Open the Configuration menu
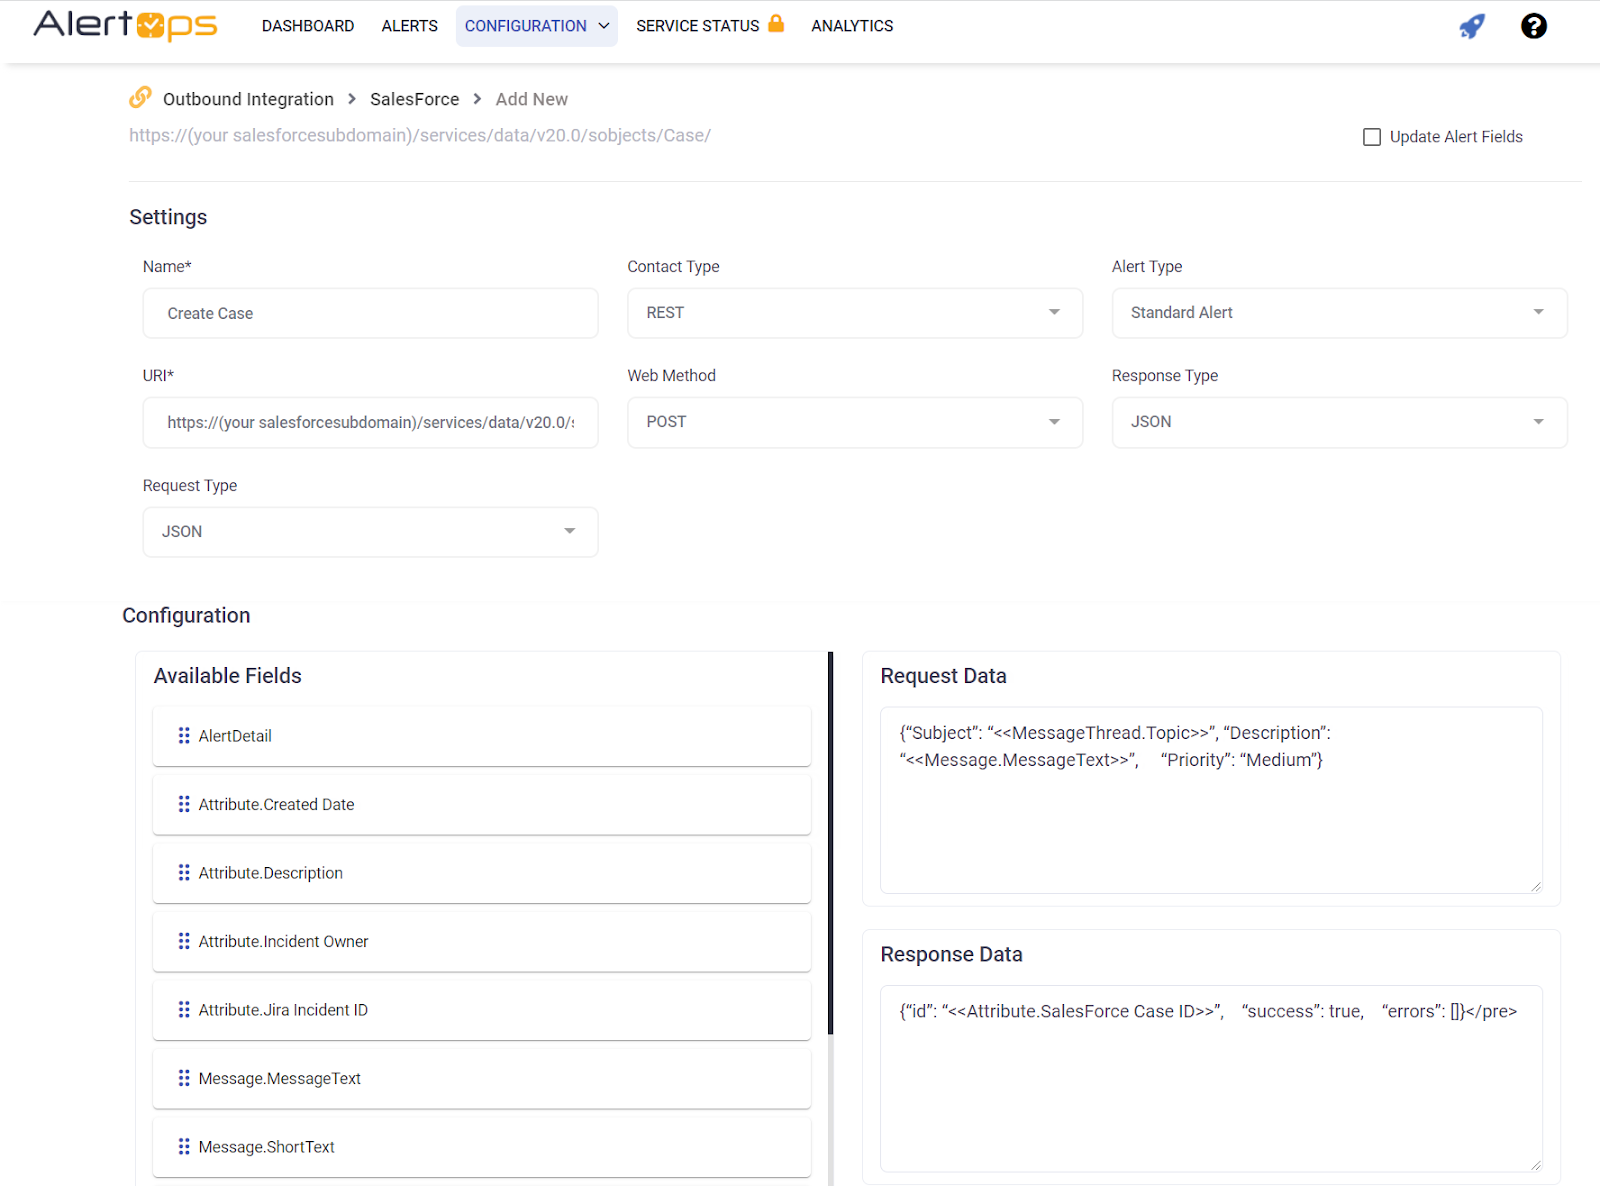 click(536, 26)
